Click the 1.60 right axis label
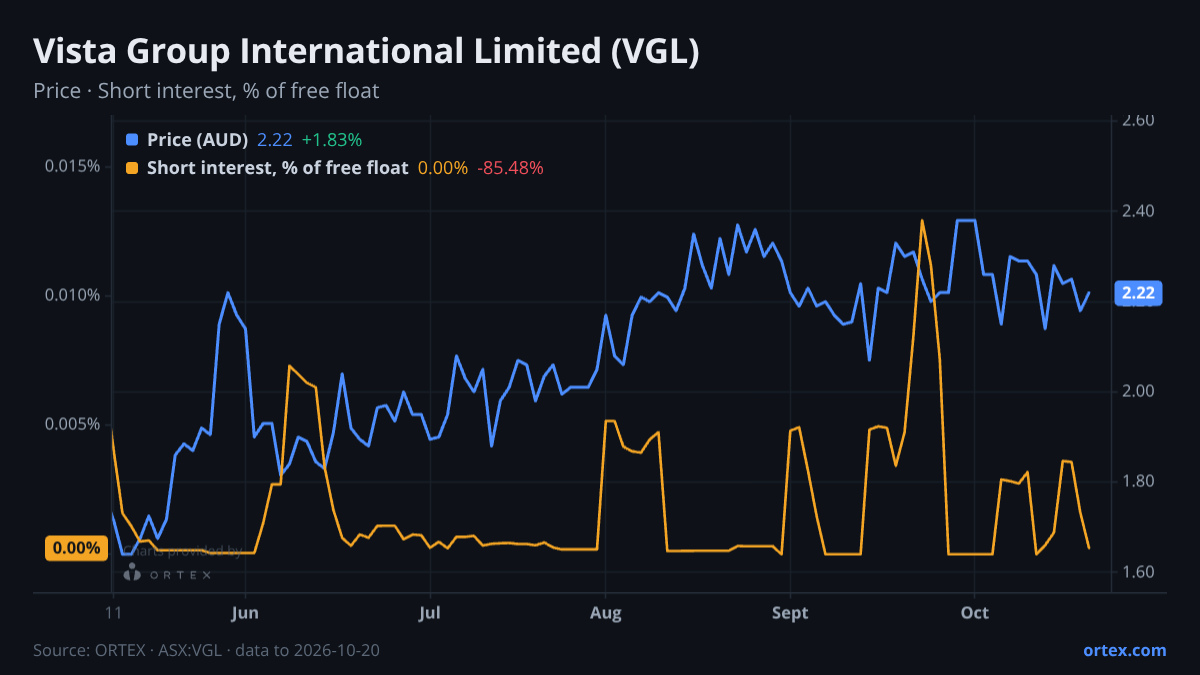 [1138, 572]
